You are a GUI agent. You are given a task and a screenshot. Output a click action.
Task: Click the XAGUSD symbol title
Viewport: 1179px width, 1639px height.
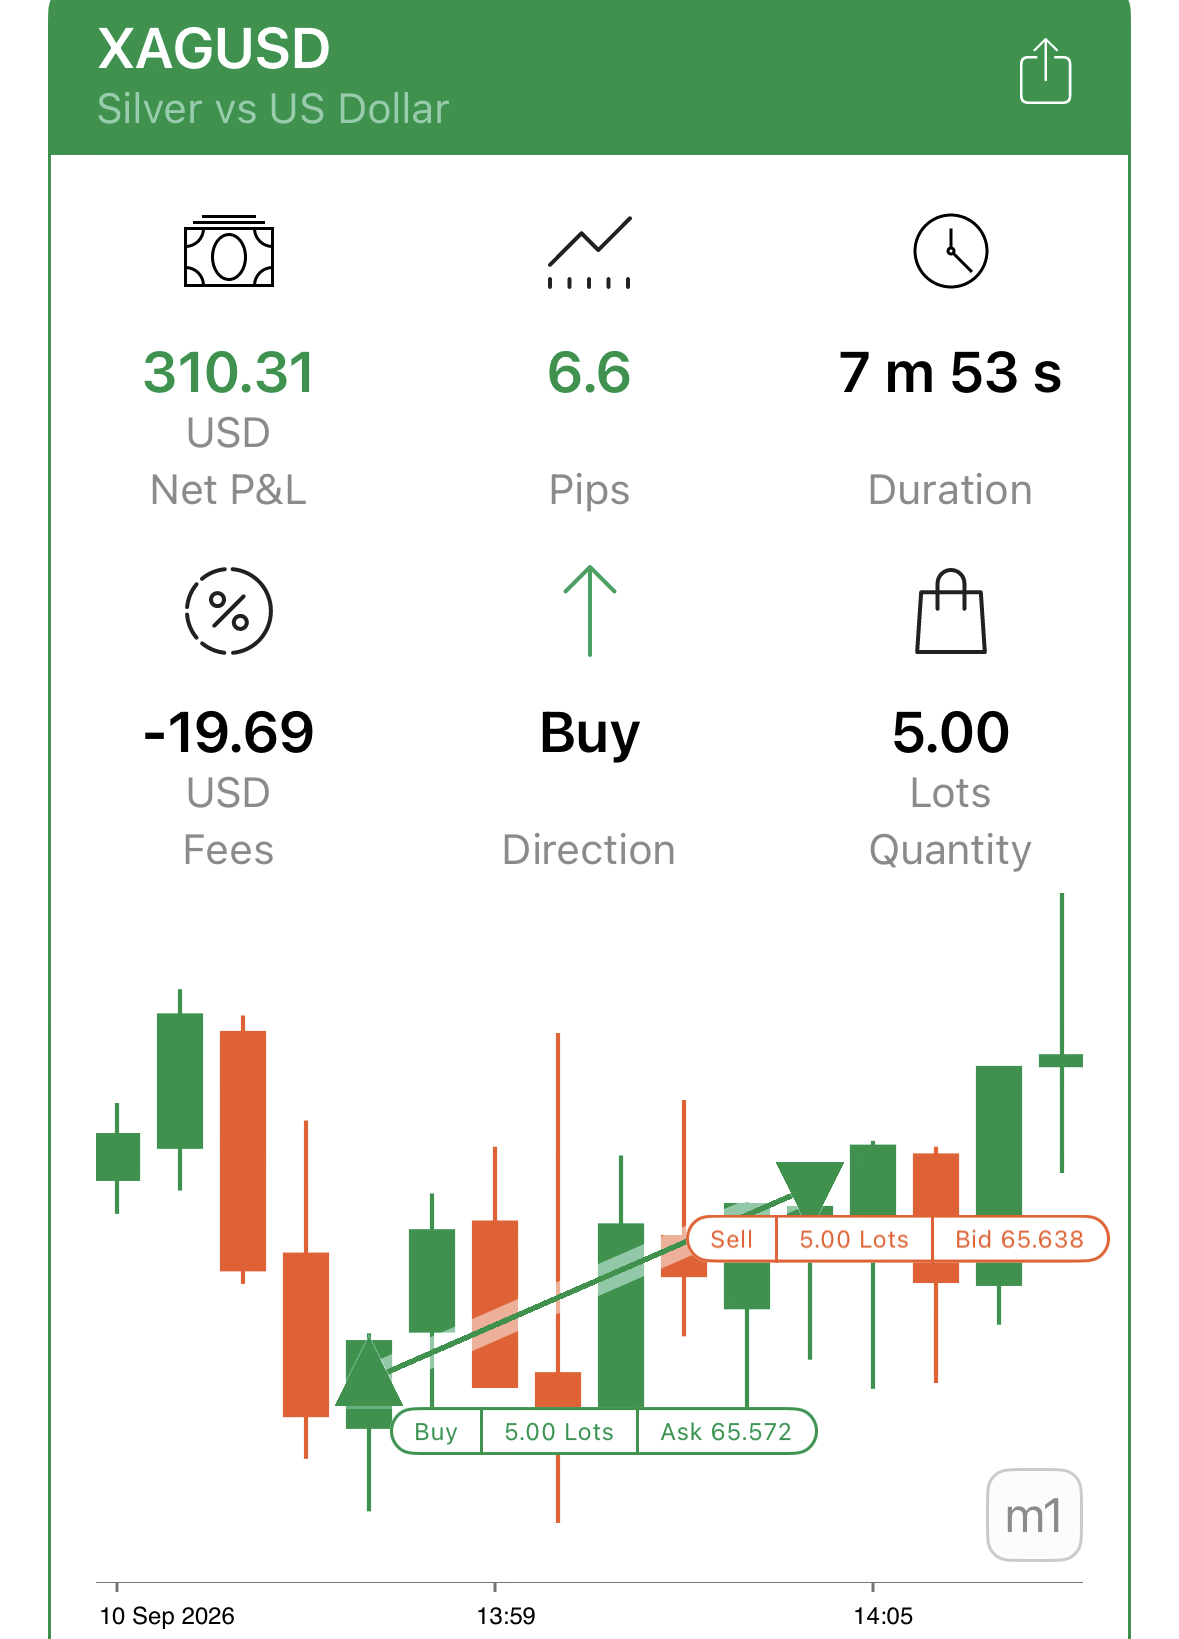coord(214,48)
